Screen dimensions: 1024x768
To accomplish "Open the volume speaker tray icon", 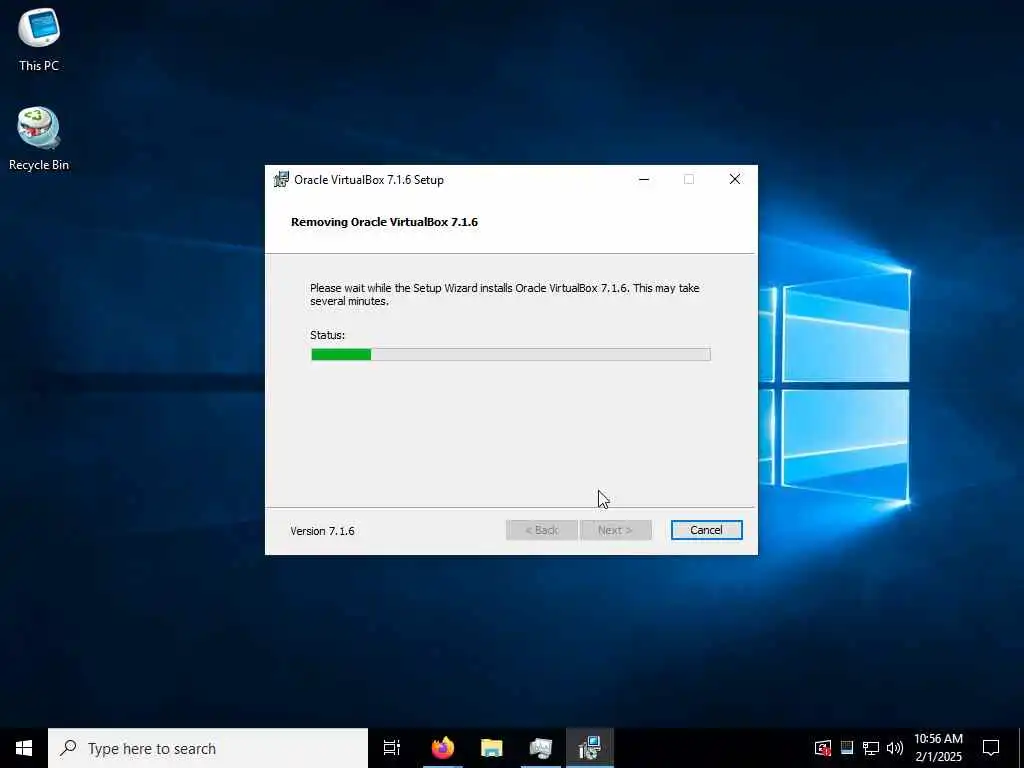I will [x=895, y=748].
